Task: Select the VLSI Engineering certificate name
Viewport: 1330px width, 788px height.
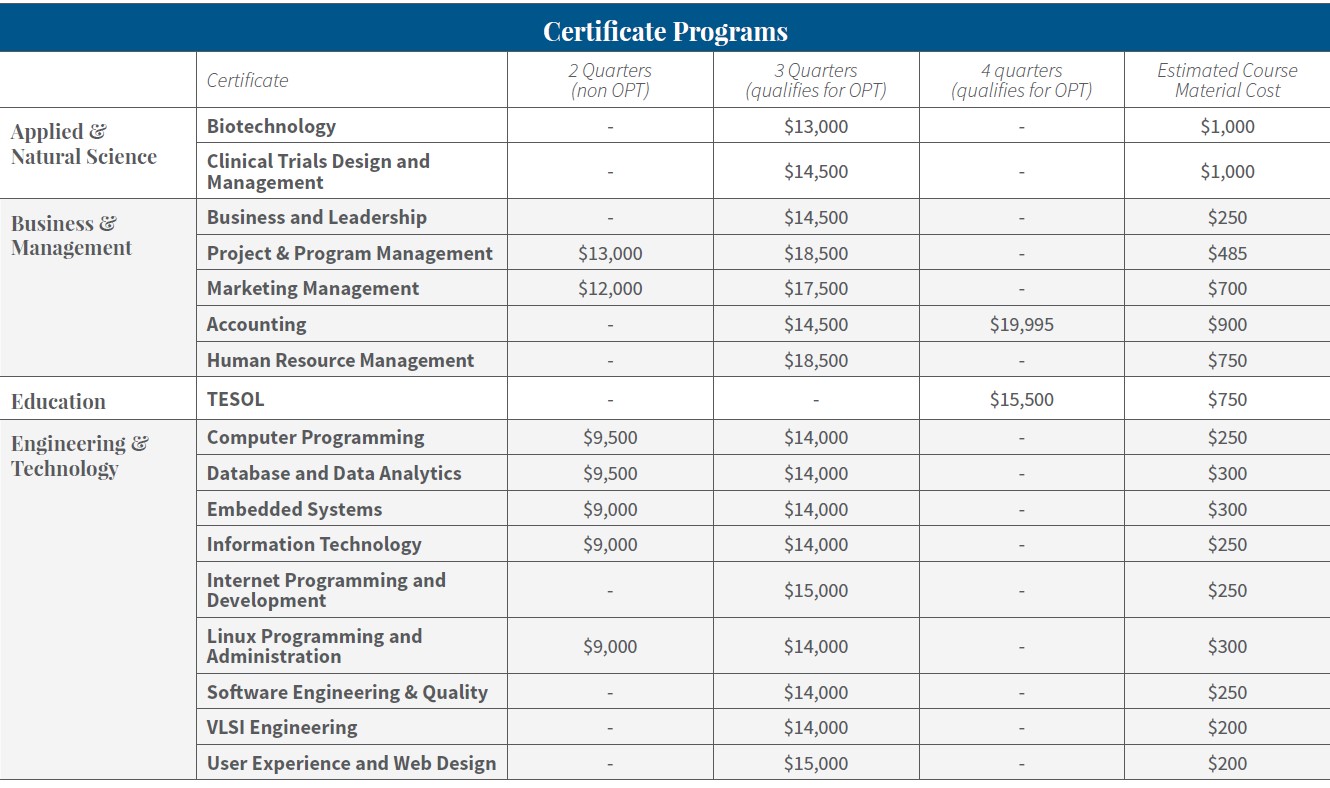Action: click(x=282, y=727)
